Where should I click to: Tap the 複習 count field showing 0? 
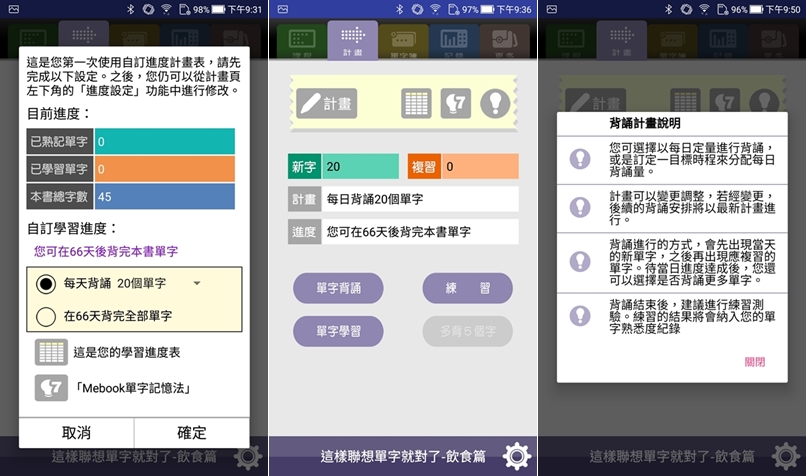point(480,167)
